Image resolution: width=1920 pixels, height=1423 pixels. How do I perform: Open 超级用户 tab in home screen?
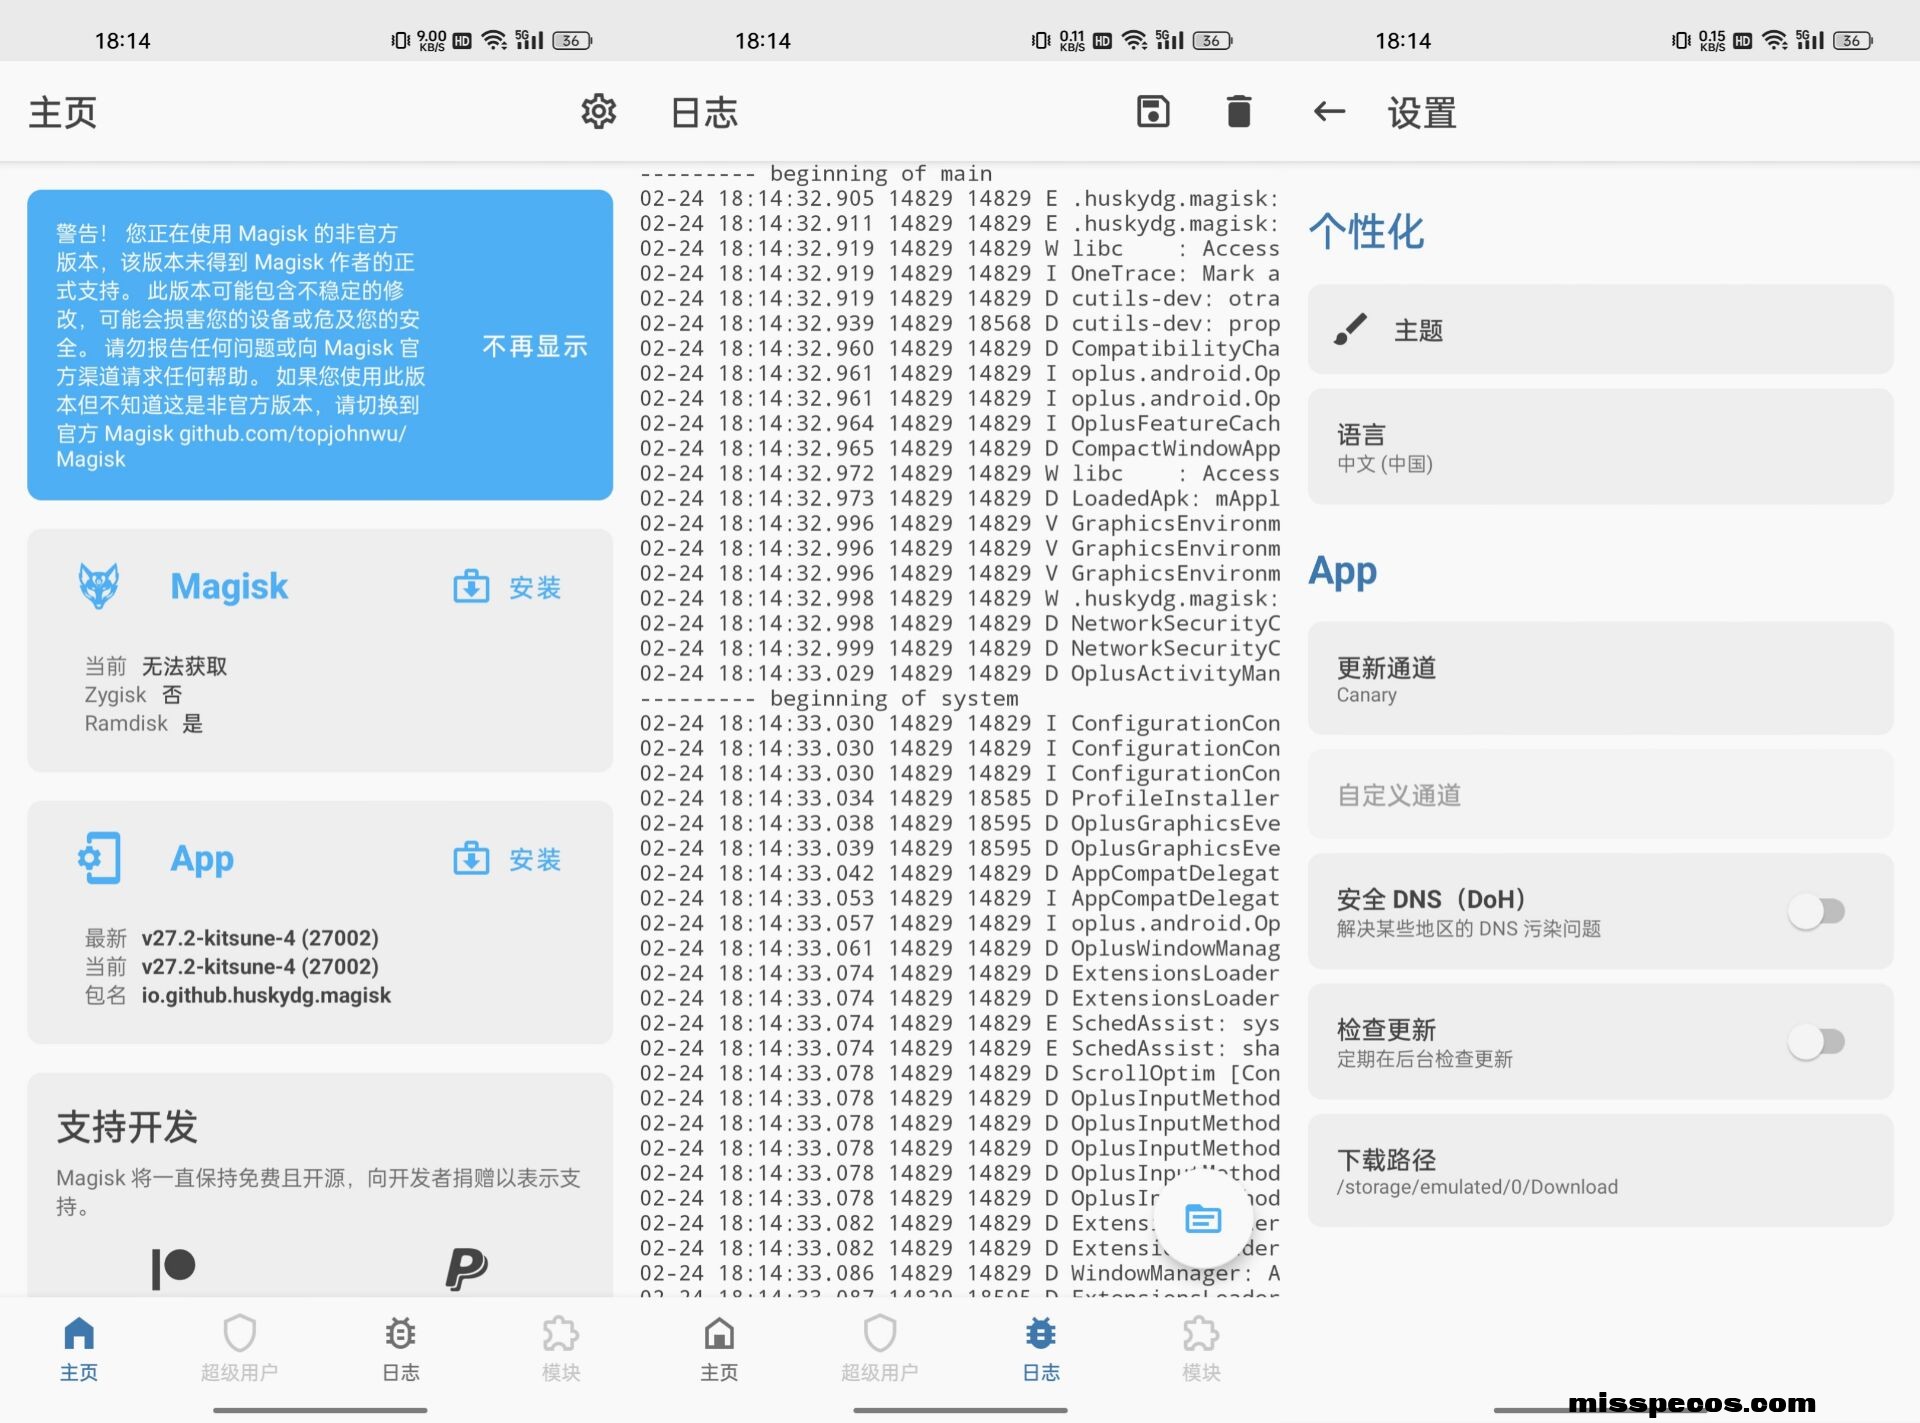(239, 1348)
